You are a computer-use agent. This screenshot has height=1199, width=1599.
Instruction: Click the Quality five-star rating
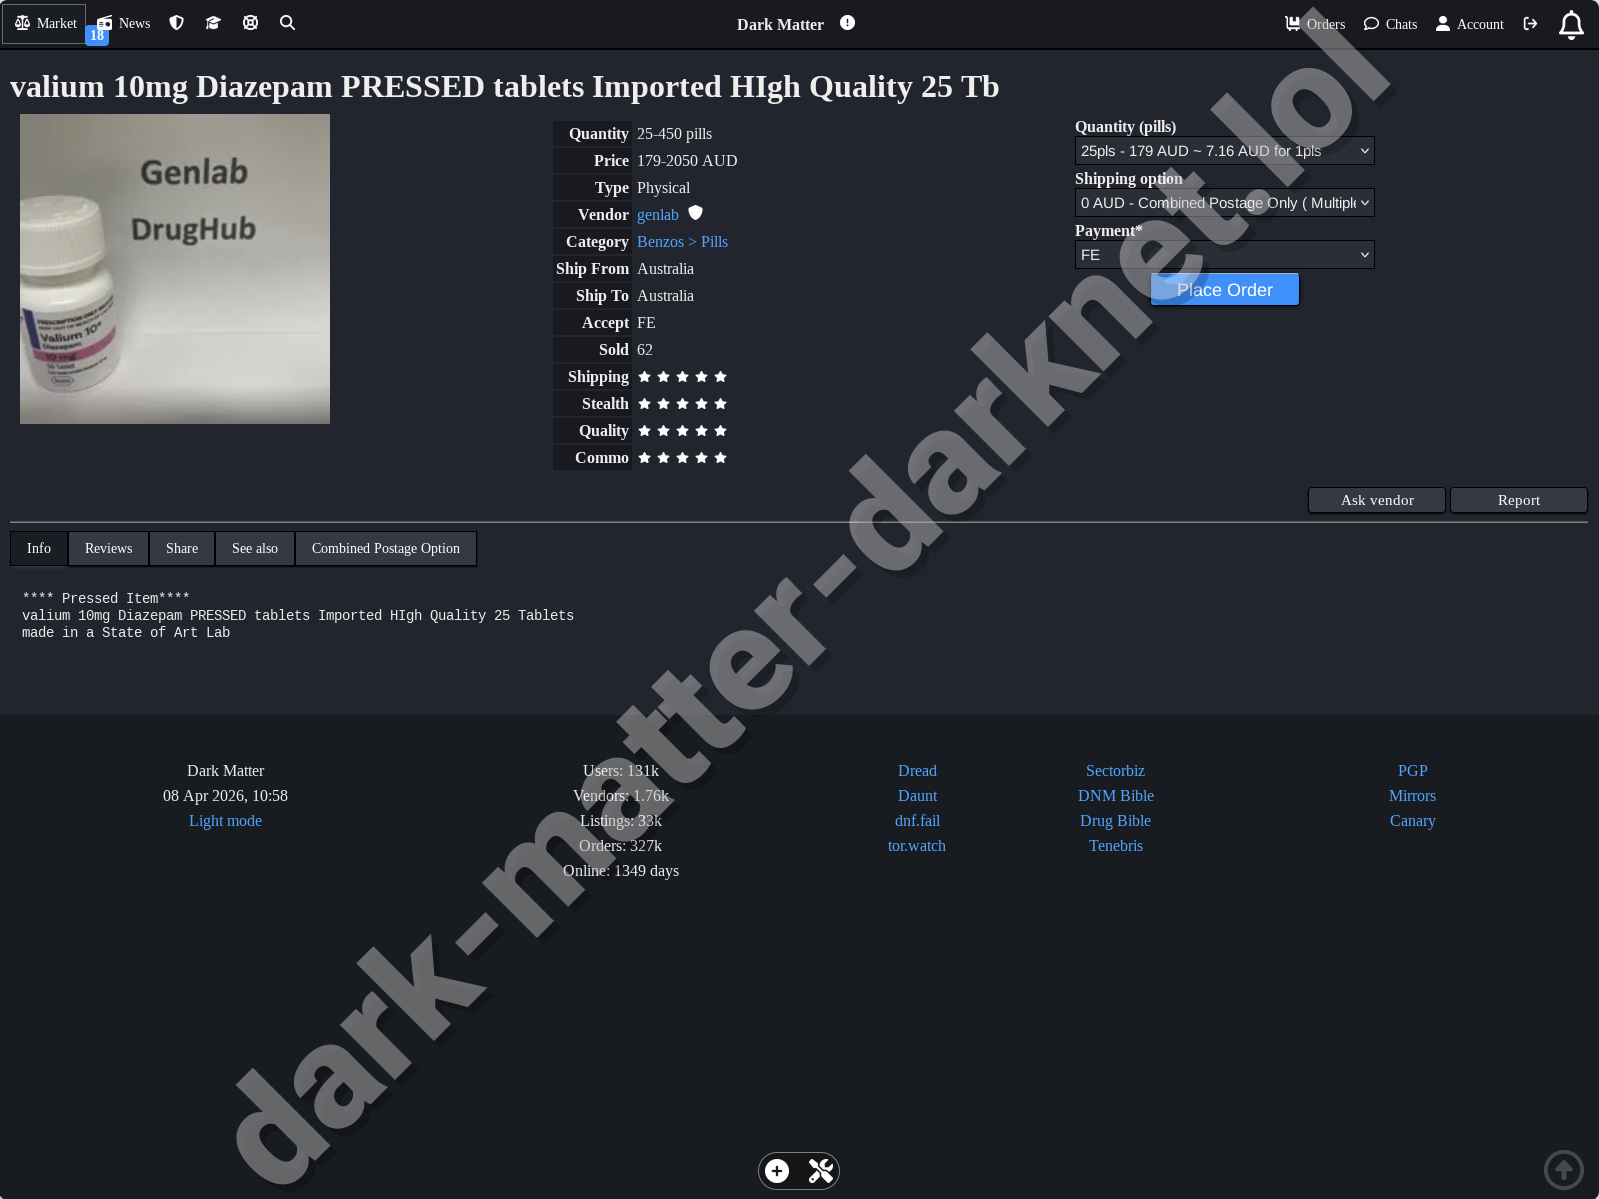(x=682, y=431)
